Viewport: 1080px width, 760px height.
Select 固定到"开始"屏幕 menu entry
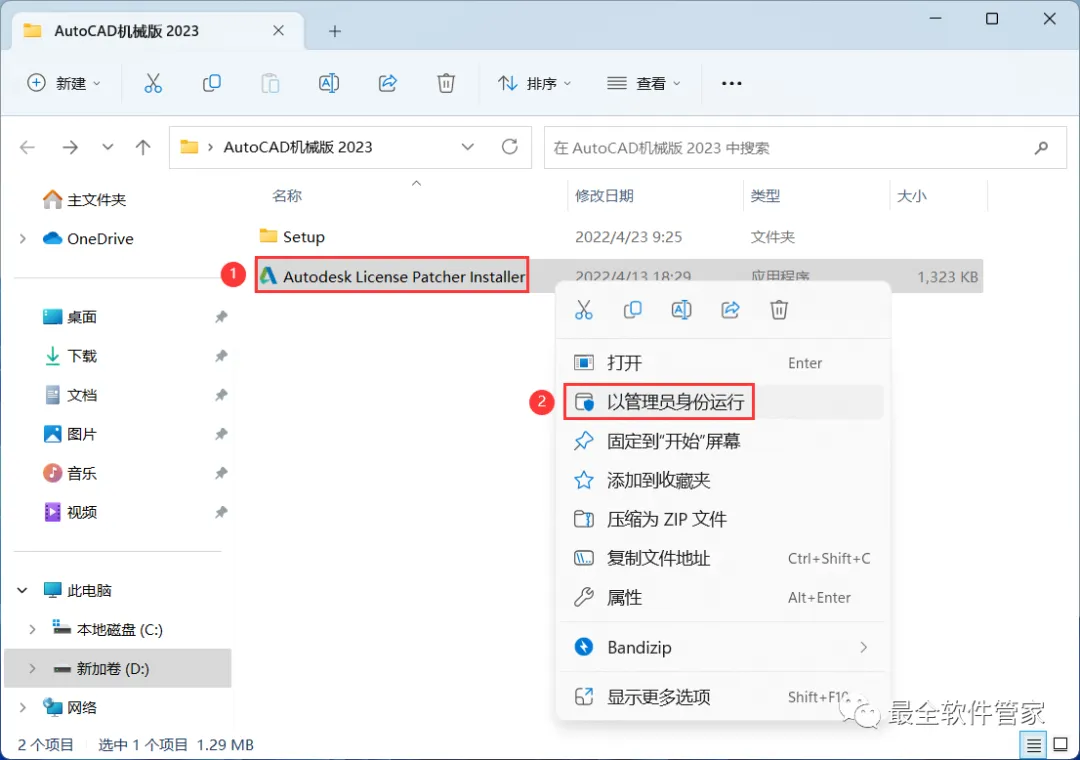coord(723,441)
